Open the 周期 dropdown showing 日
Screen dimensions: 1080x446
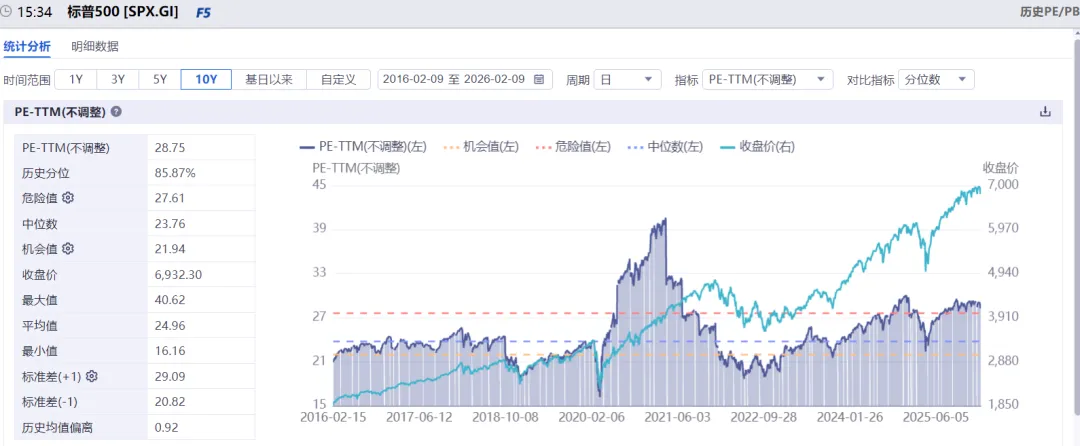tap(627, 79)
